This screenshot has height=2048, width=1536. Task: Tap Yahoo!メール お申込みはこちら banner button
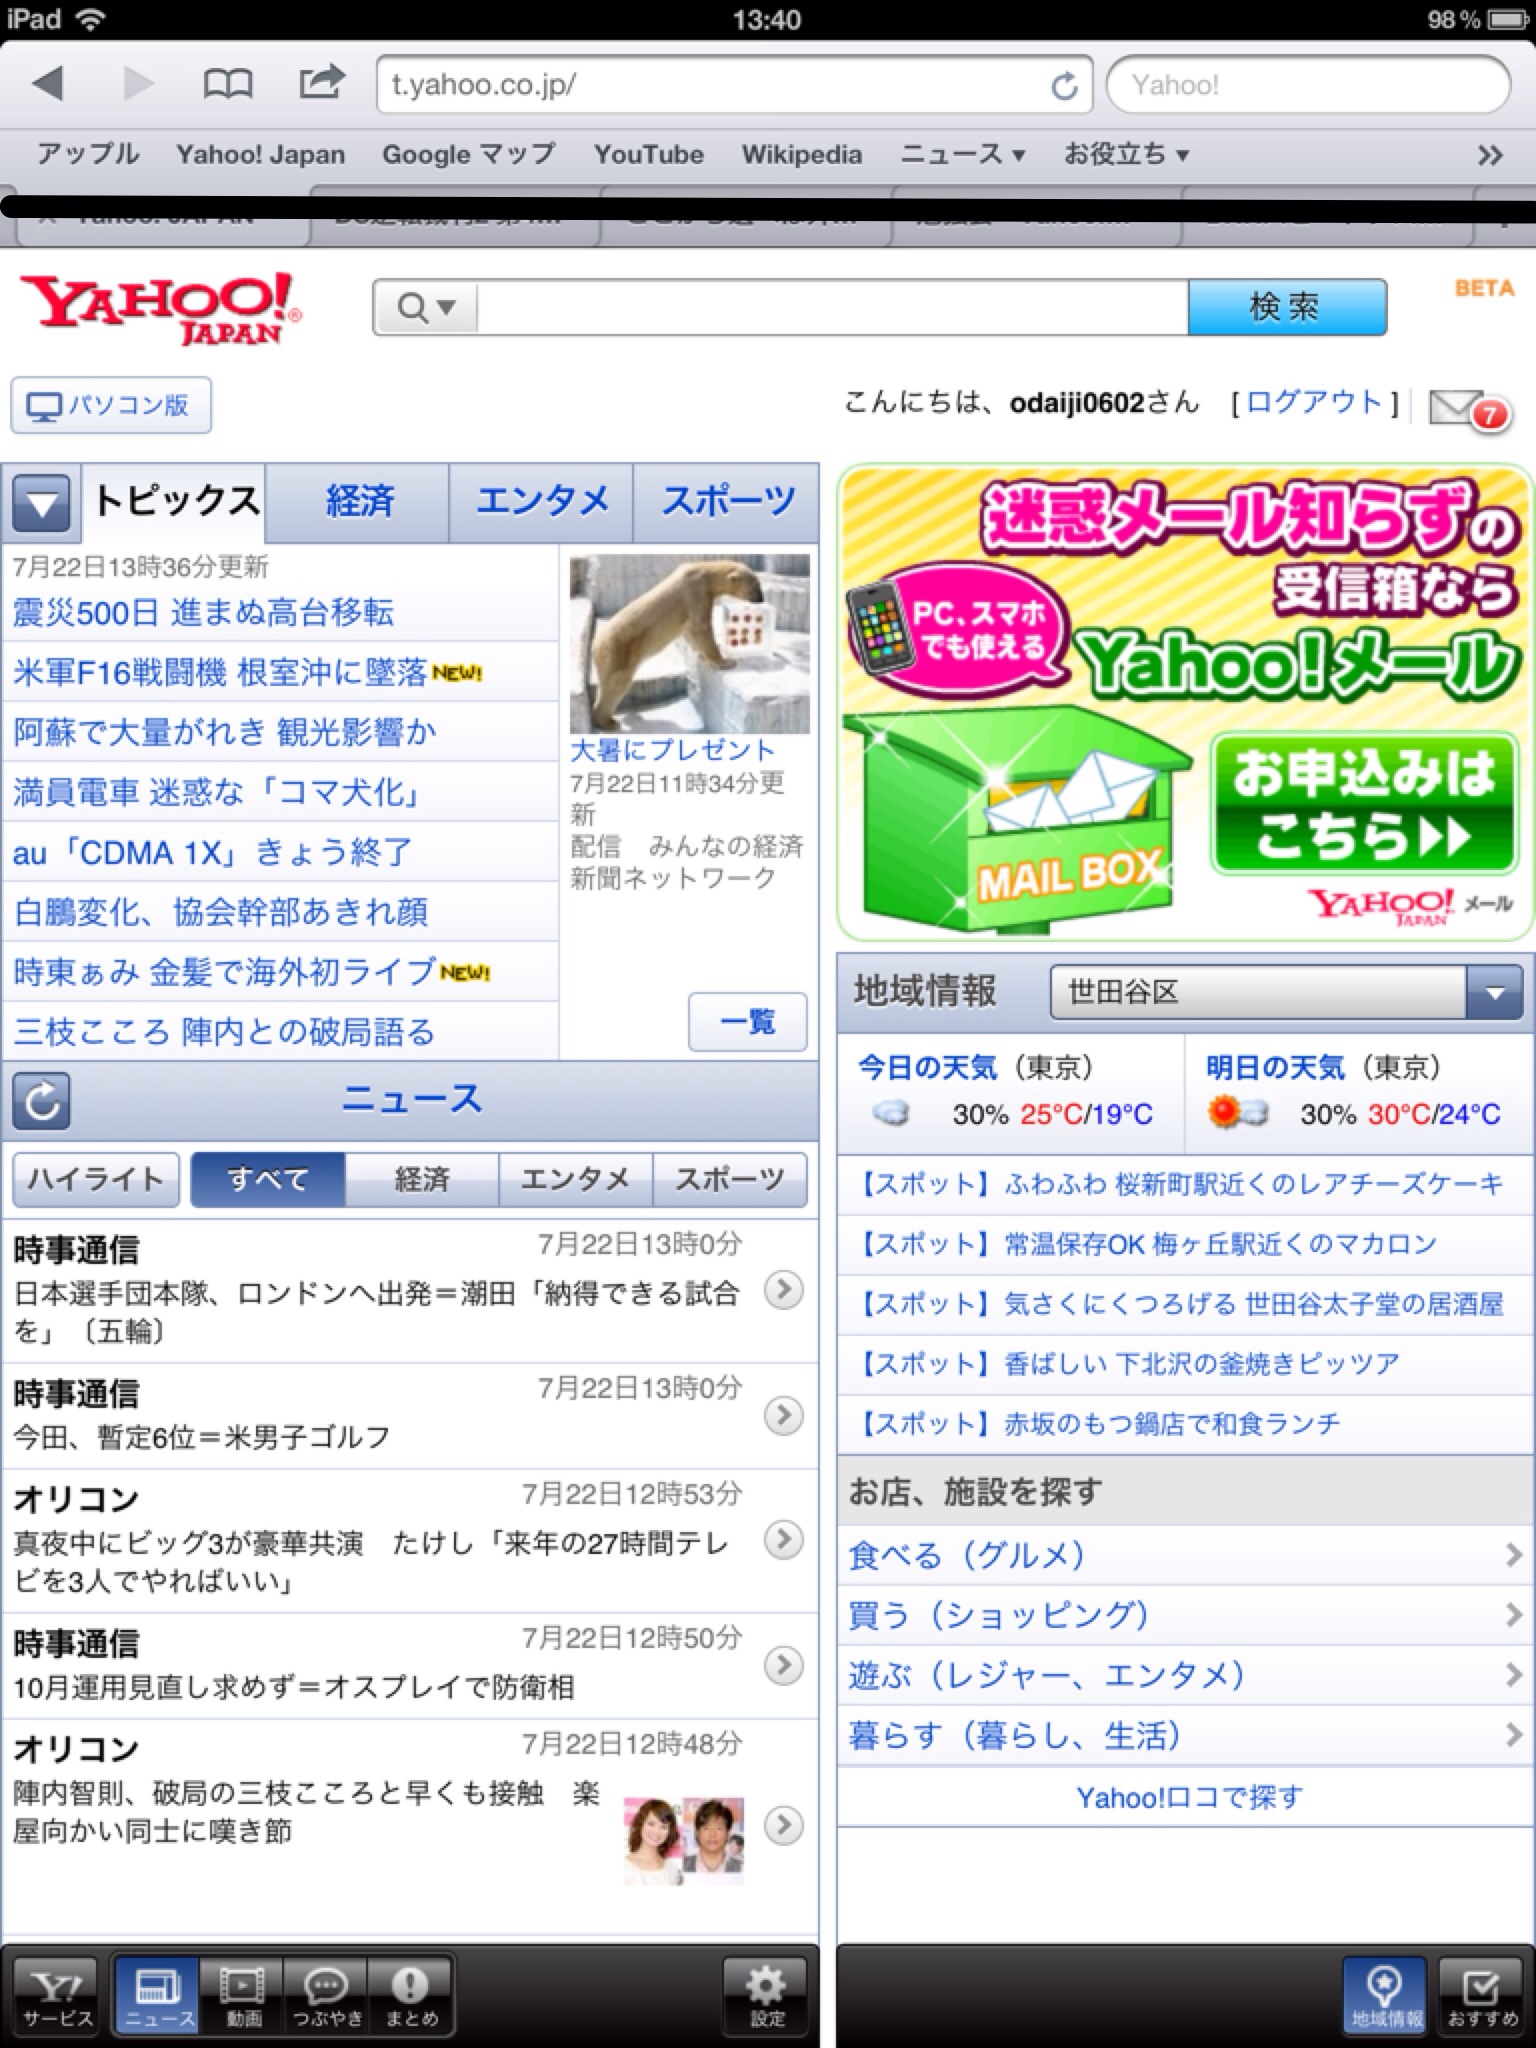1363,803
